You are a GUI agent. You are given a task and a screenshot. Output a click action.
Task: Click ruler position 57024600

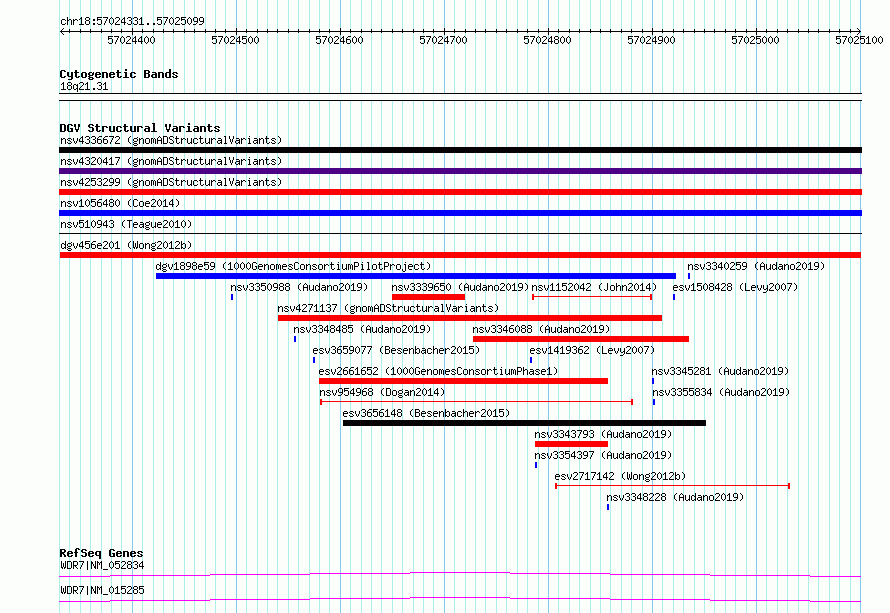[339, 40]
